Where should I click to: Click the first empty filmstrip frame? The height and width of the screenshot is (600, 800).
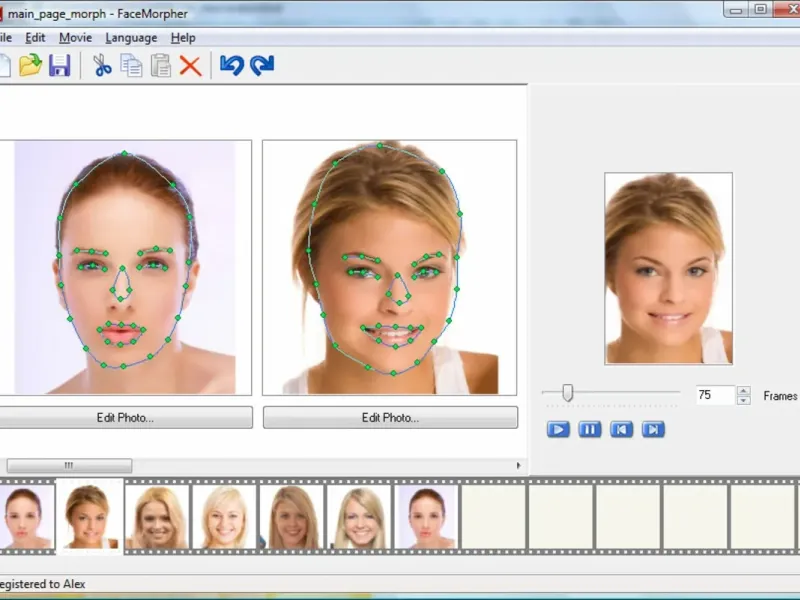494,517
